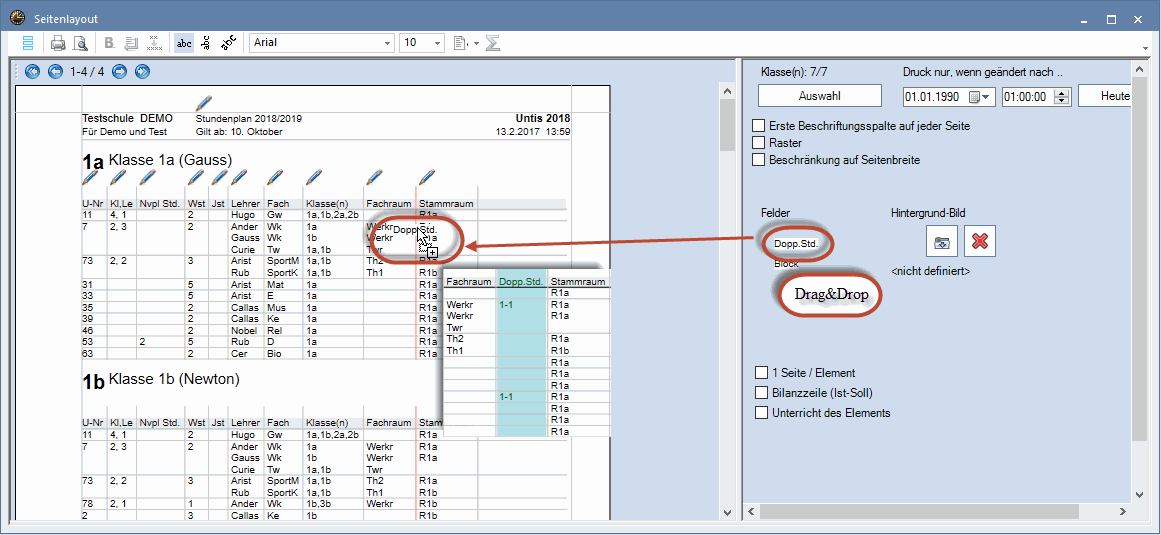Select horizontal abc text orientation
This screenshot has height=535, width=1161.
click(184, 43)
